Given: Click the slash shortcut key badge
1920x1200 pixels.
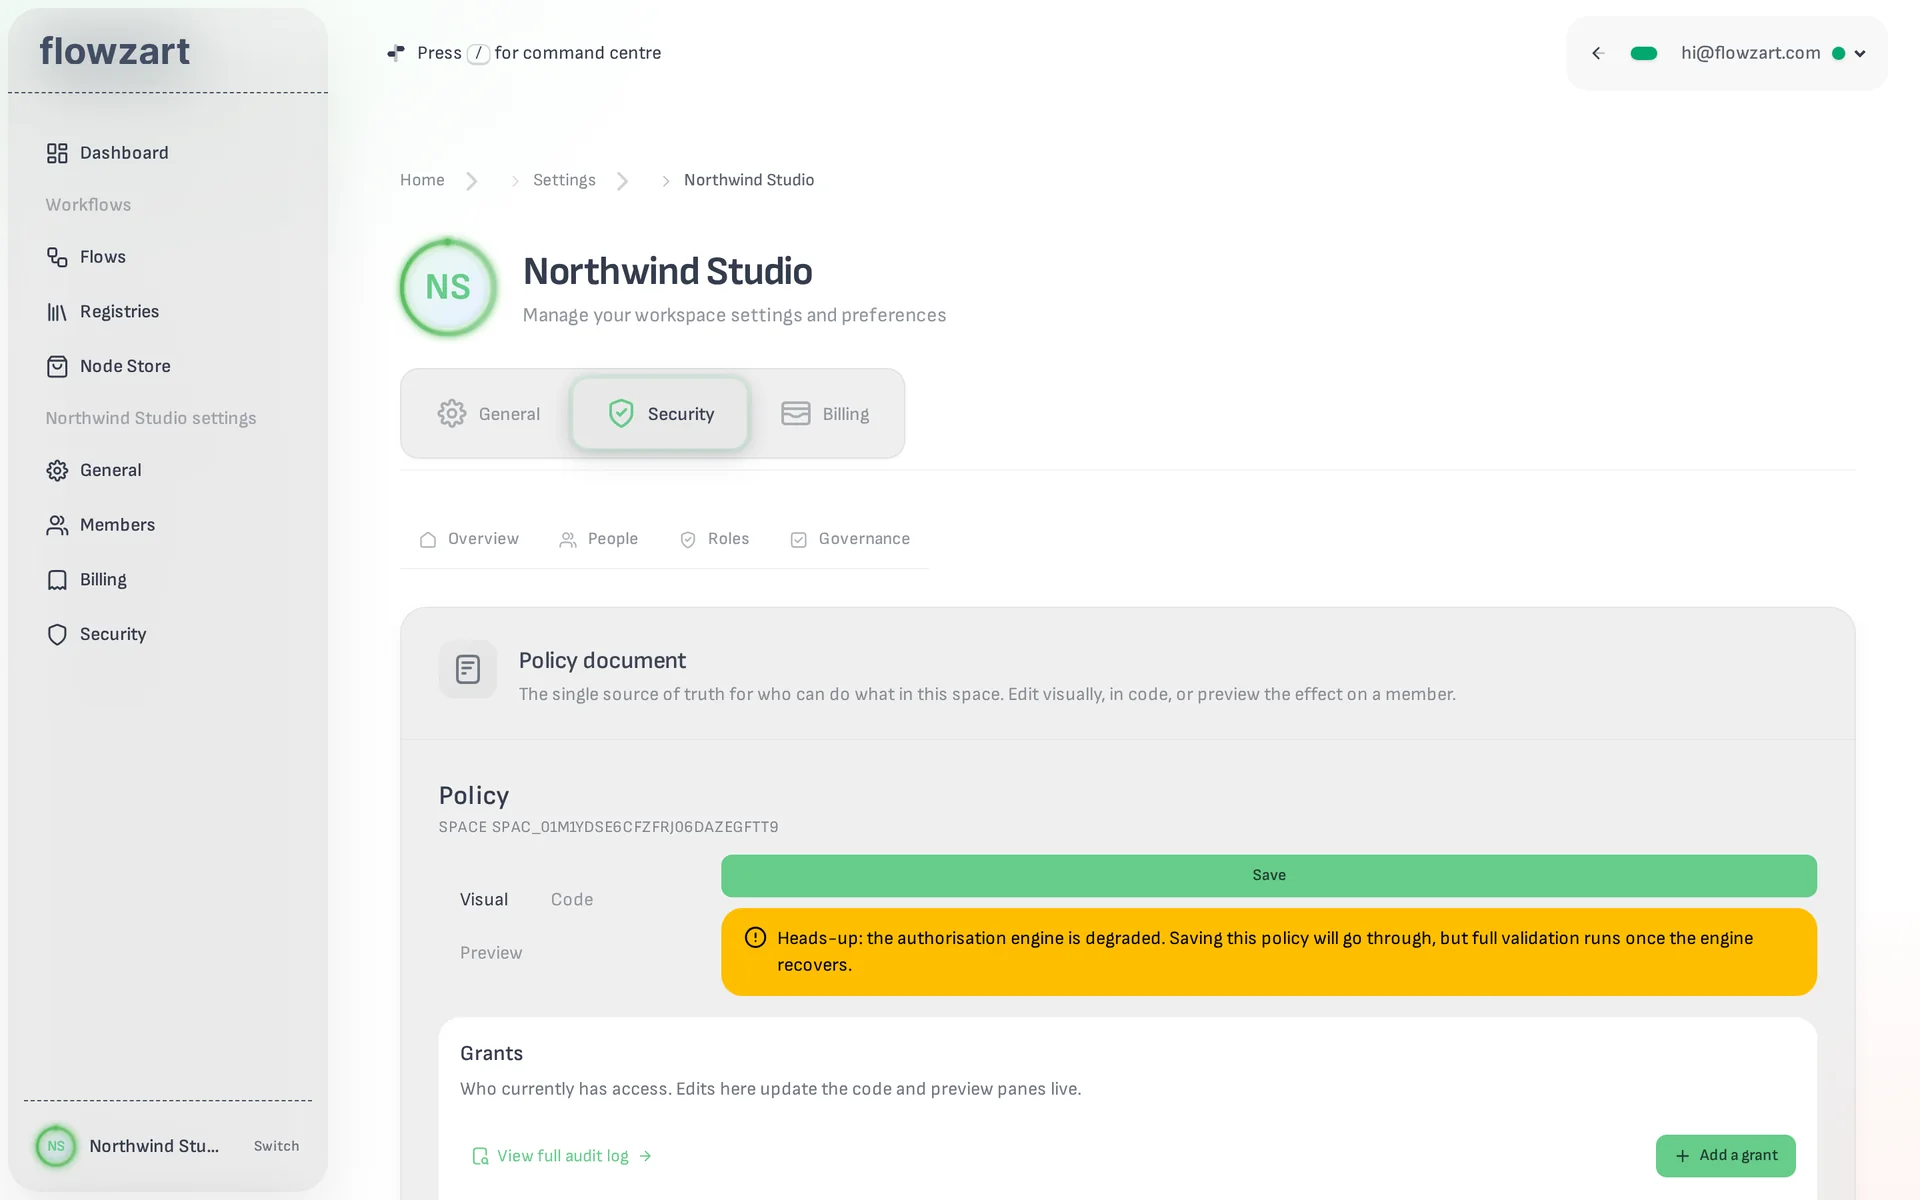Looking at the screenshot, I should 479,54.
